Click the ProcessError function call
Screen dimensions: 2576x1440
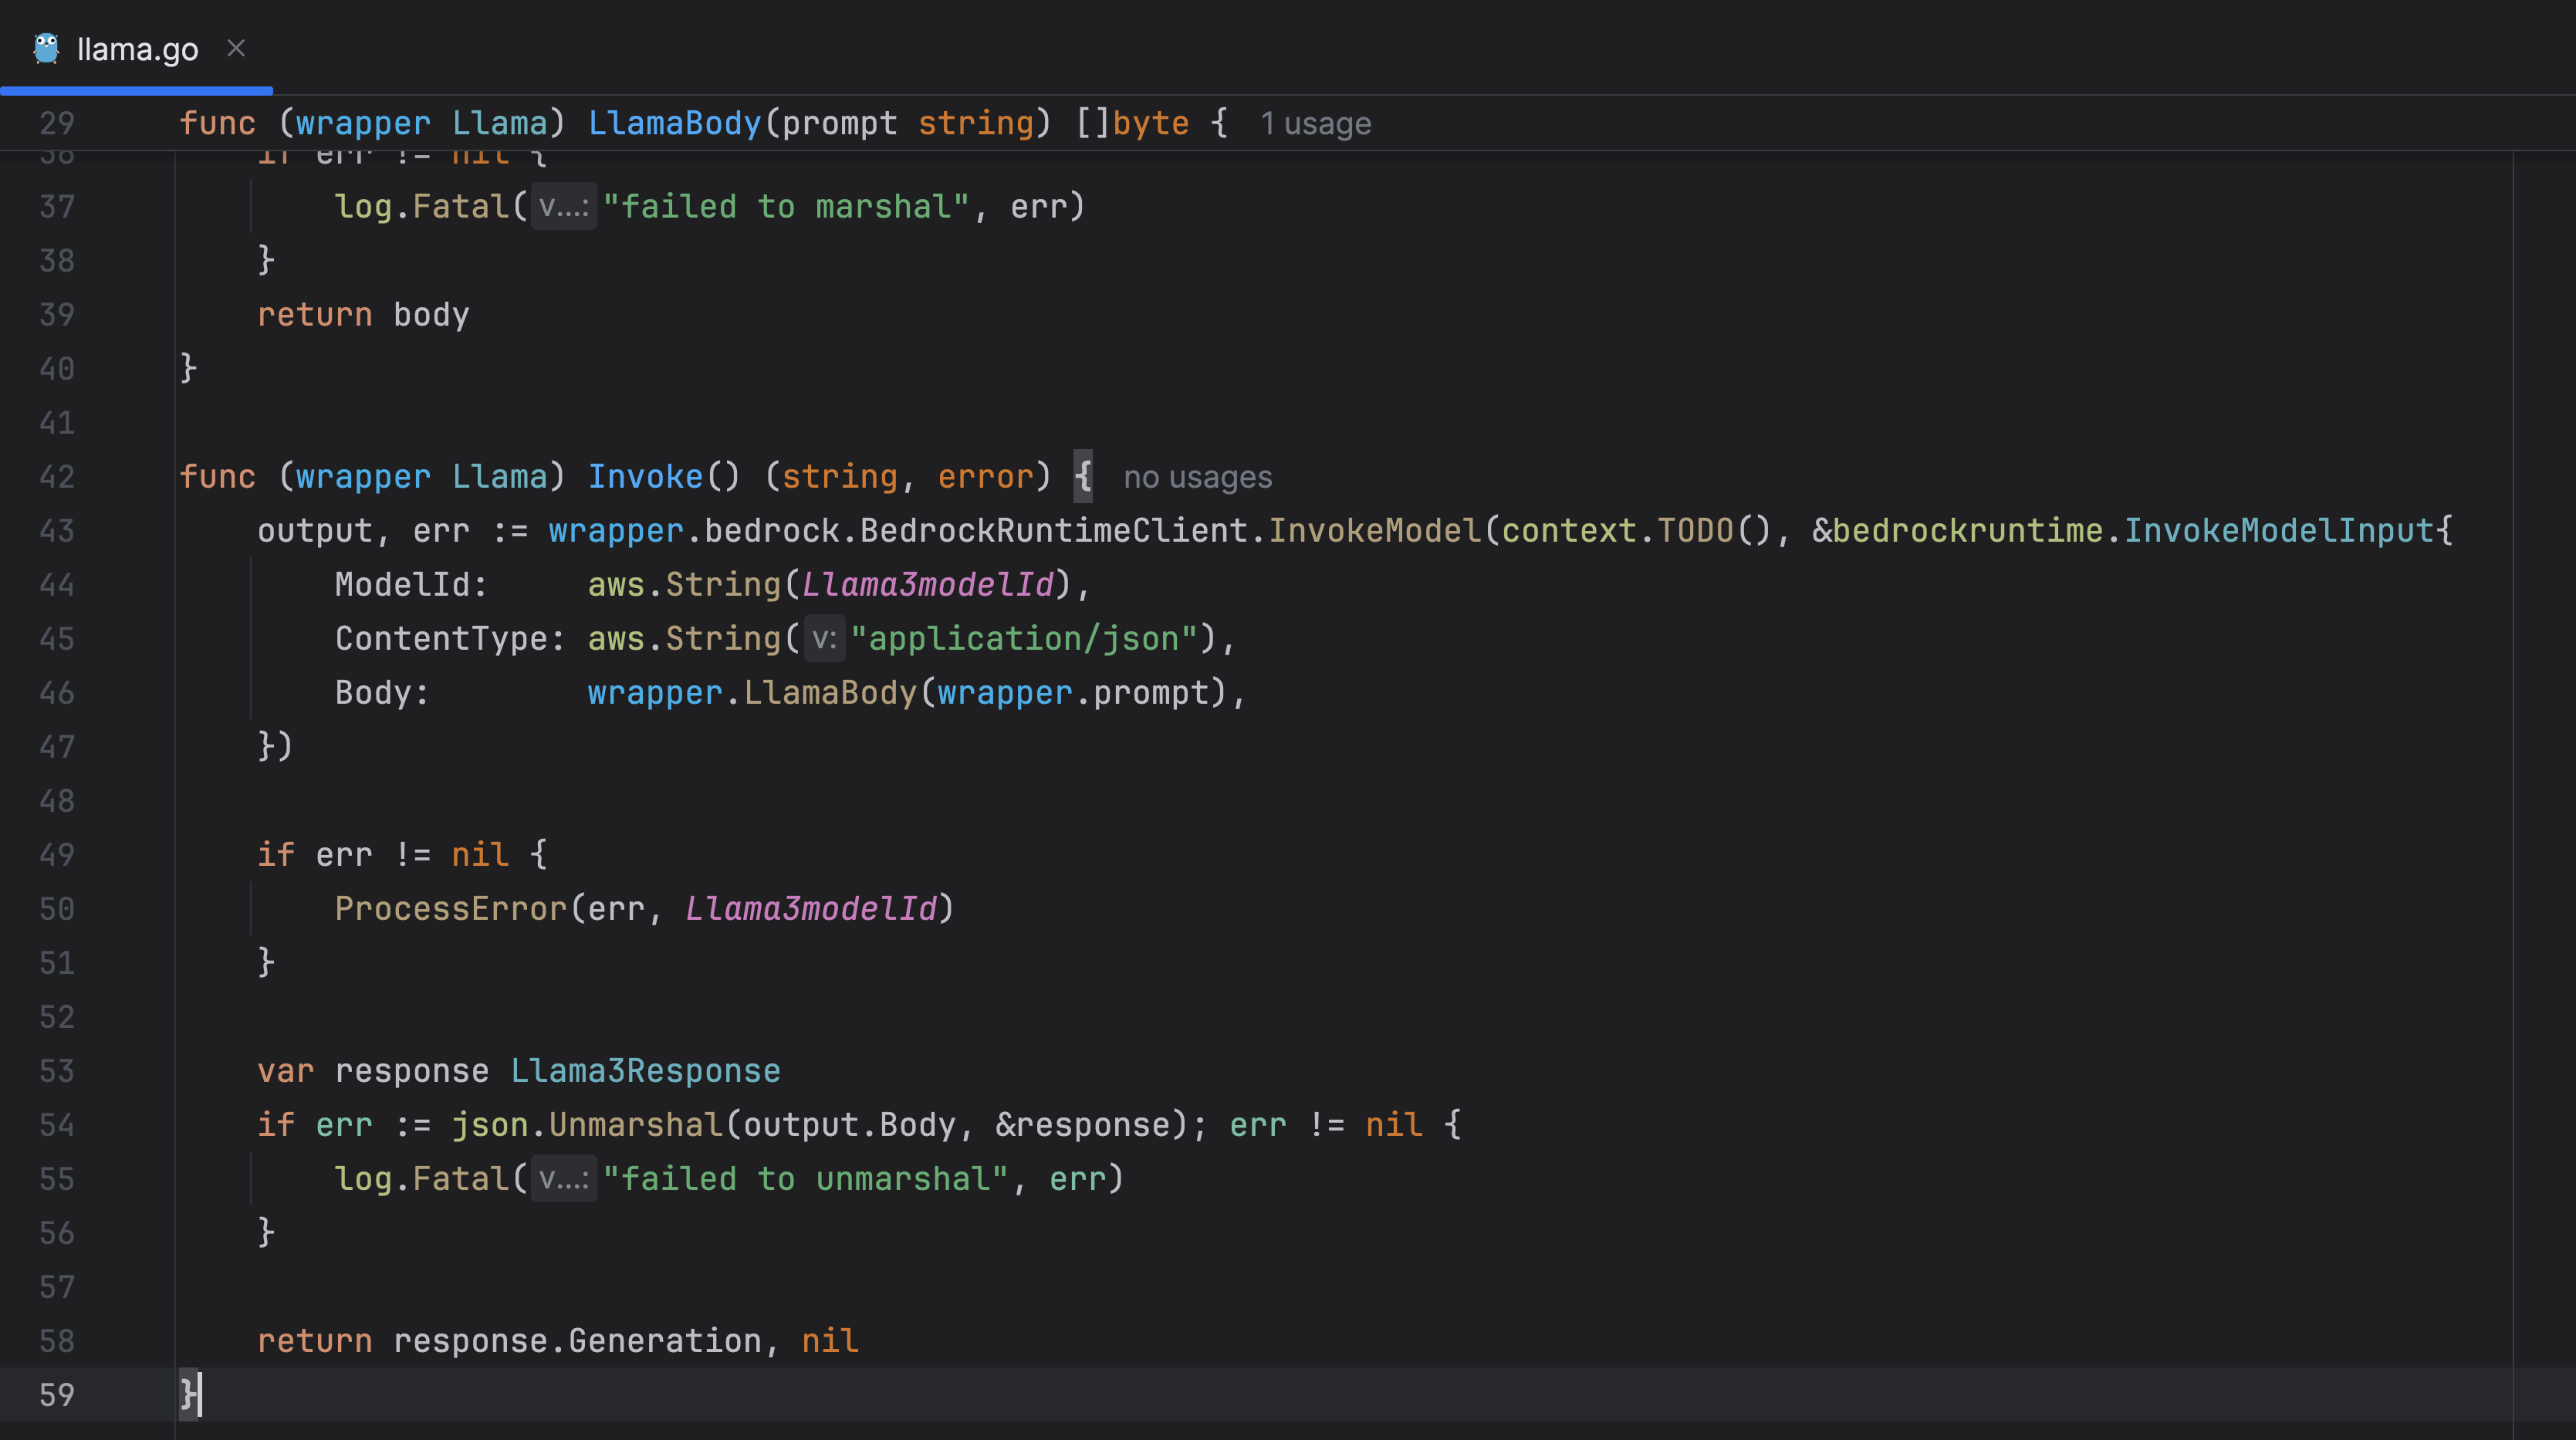(450, 909)
